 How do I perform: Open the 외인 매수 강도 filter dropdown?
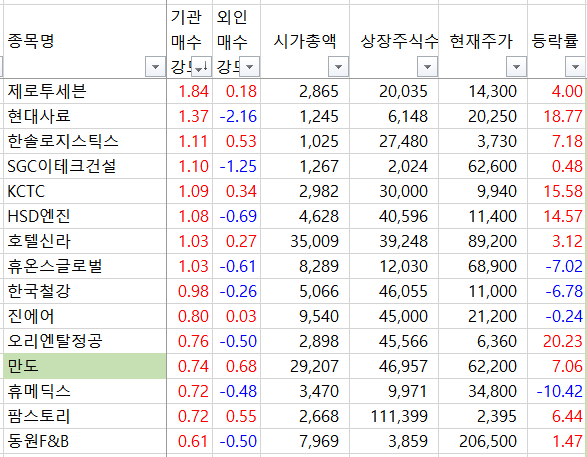249,67
